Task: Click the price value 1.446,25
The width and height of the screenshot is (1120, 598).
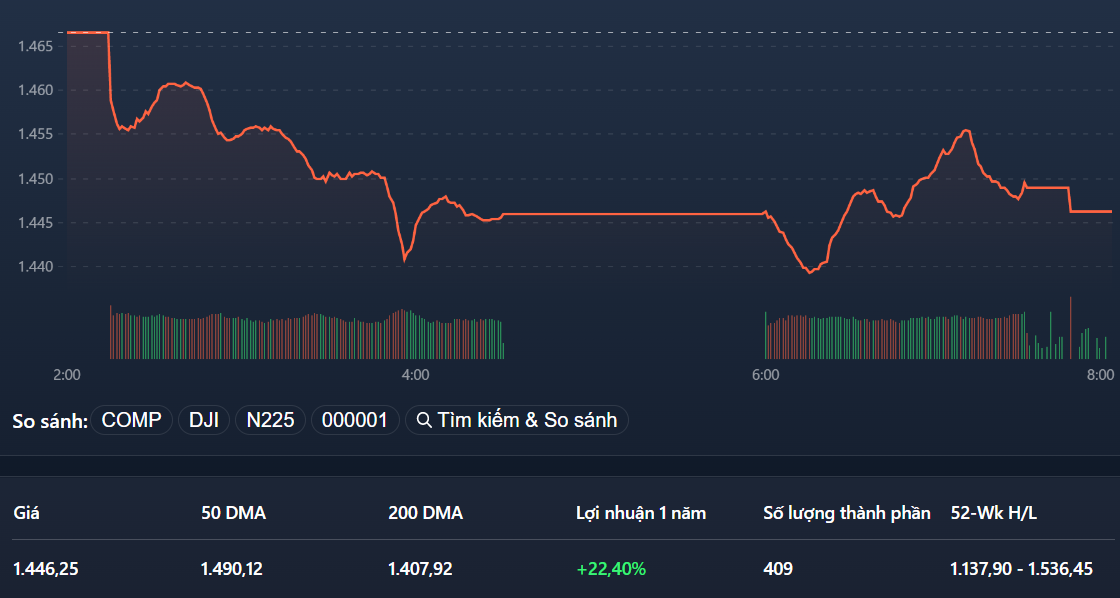Action: (x=45, y=568)
